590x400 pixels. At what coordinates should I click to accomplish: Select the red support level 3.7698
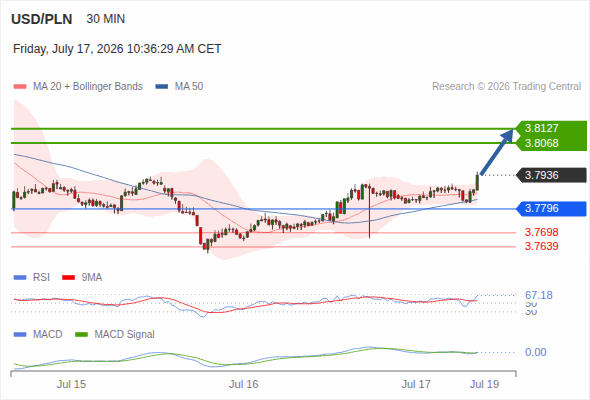tap(541, 232)
